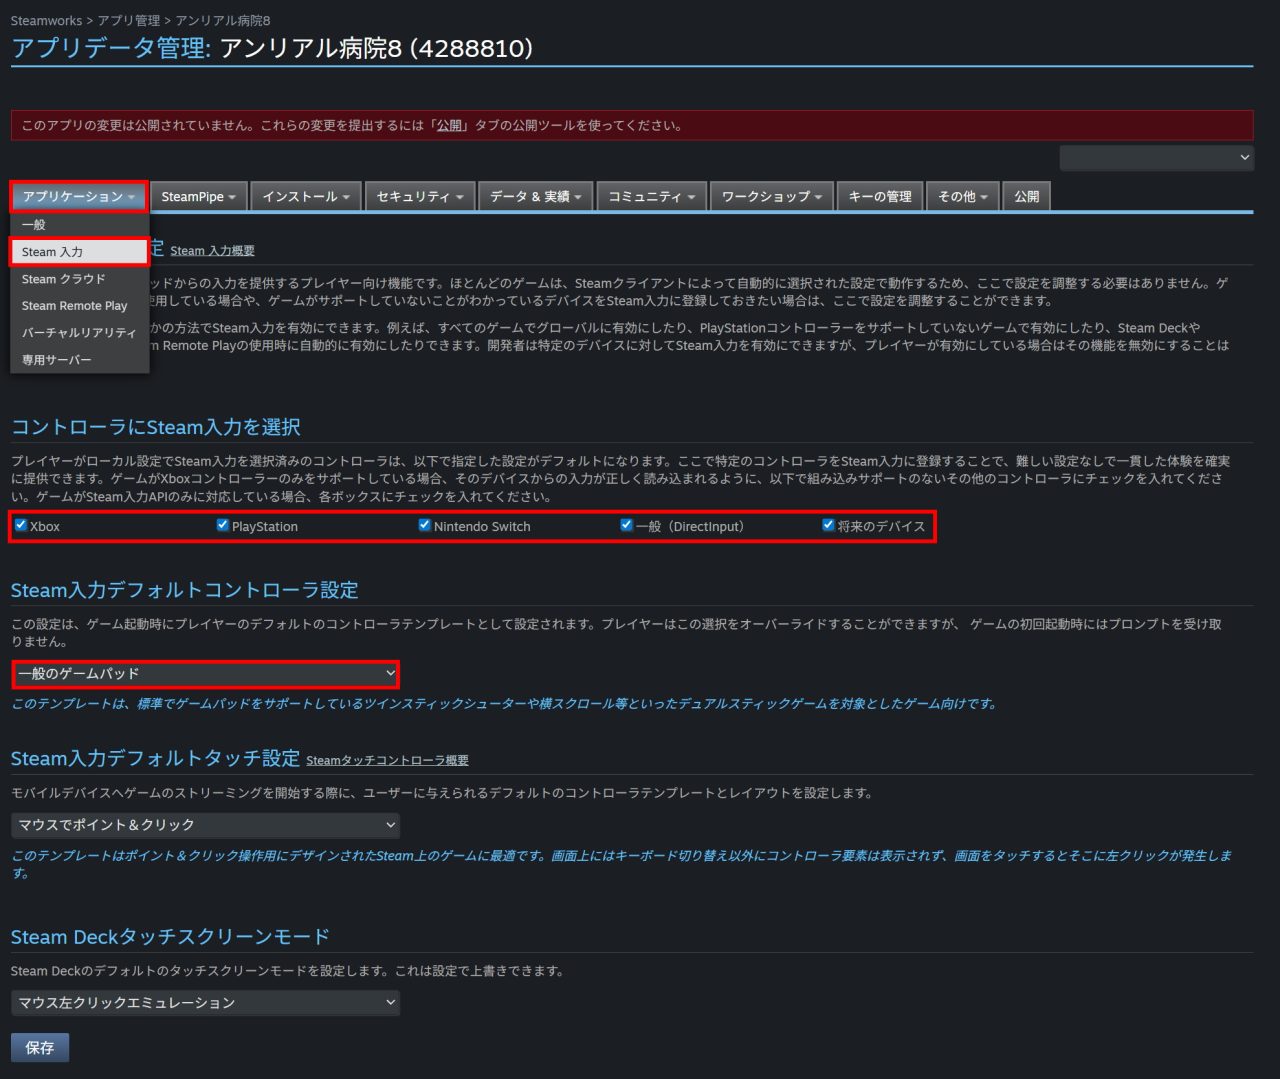Open the インストール tab menu

(306, 197)
